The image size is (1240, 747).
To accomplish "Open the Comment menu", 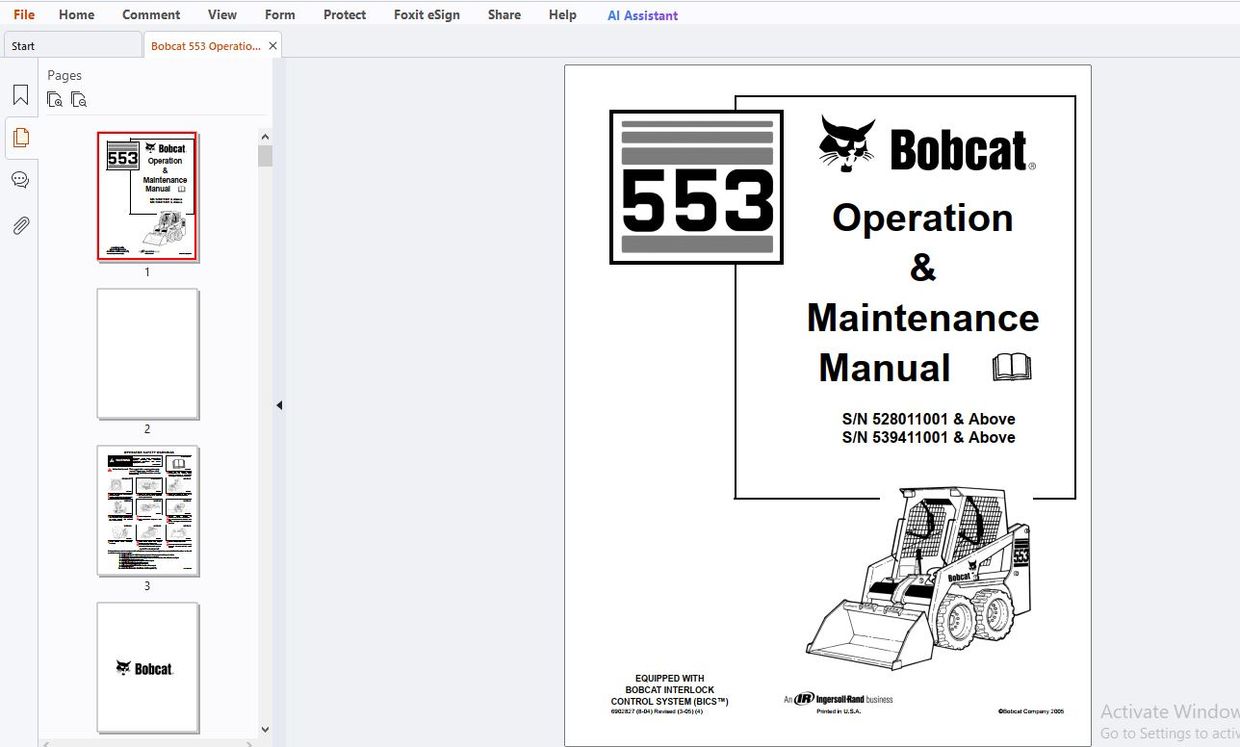I will 151,14.
